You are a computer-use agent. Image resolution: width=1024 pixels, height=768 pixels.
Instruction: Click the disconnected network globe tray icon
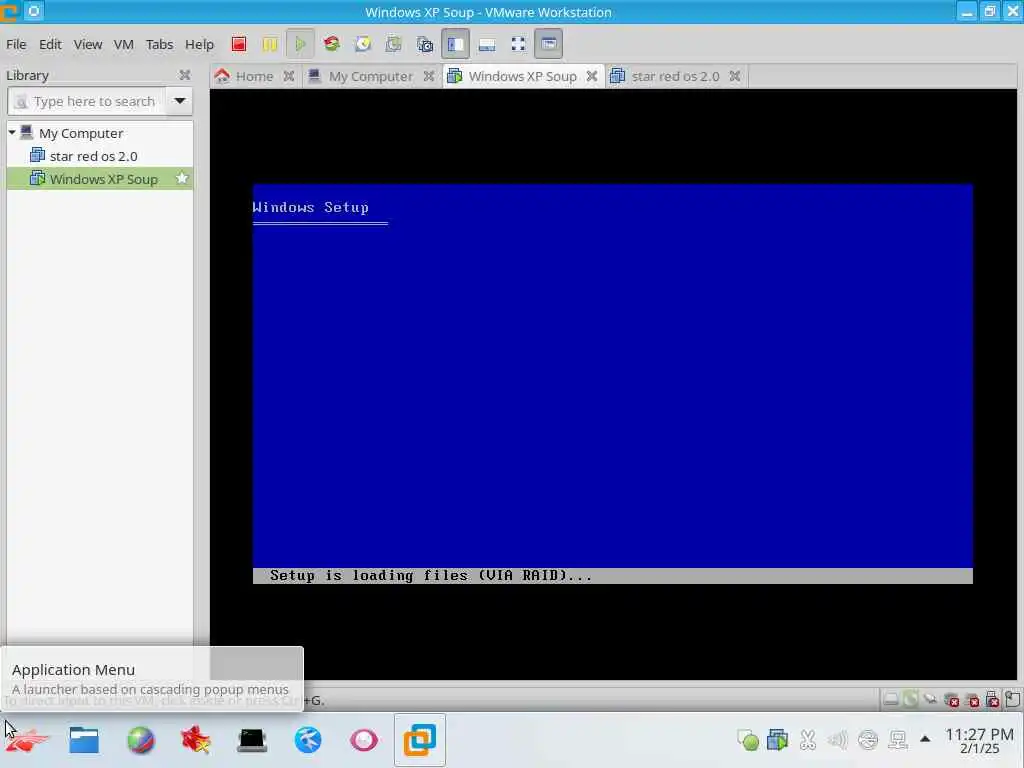(x=868, y=740)
